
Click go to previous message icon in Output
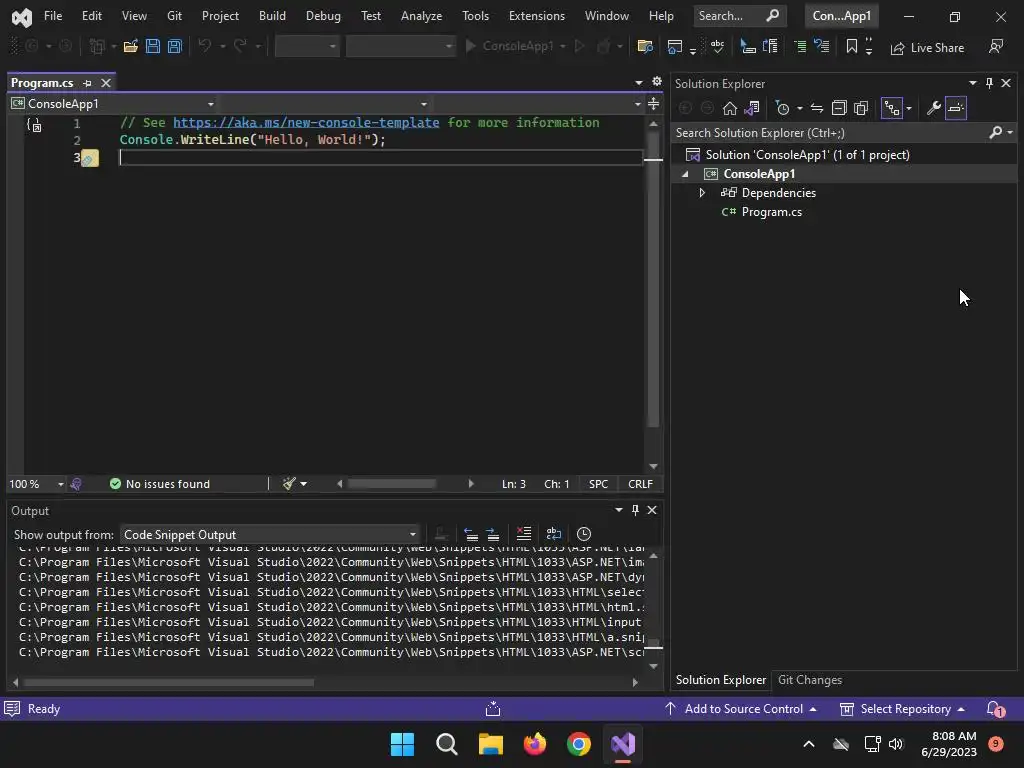point(471,534)
